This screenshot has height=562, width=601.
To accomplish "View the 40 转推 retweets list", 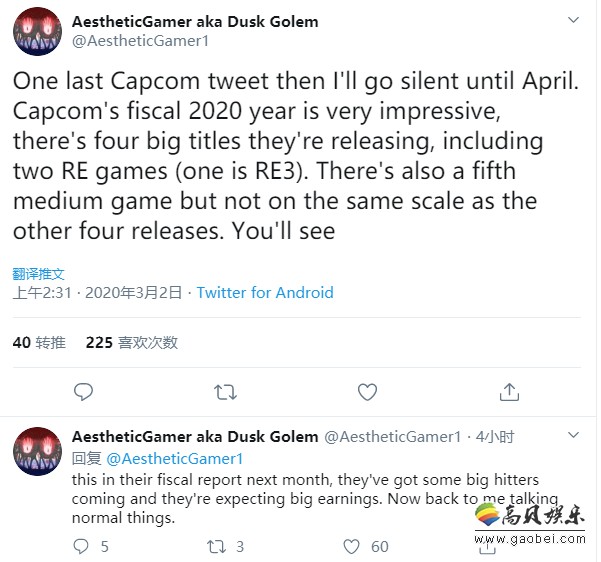I will coord(39,342).
